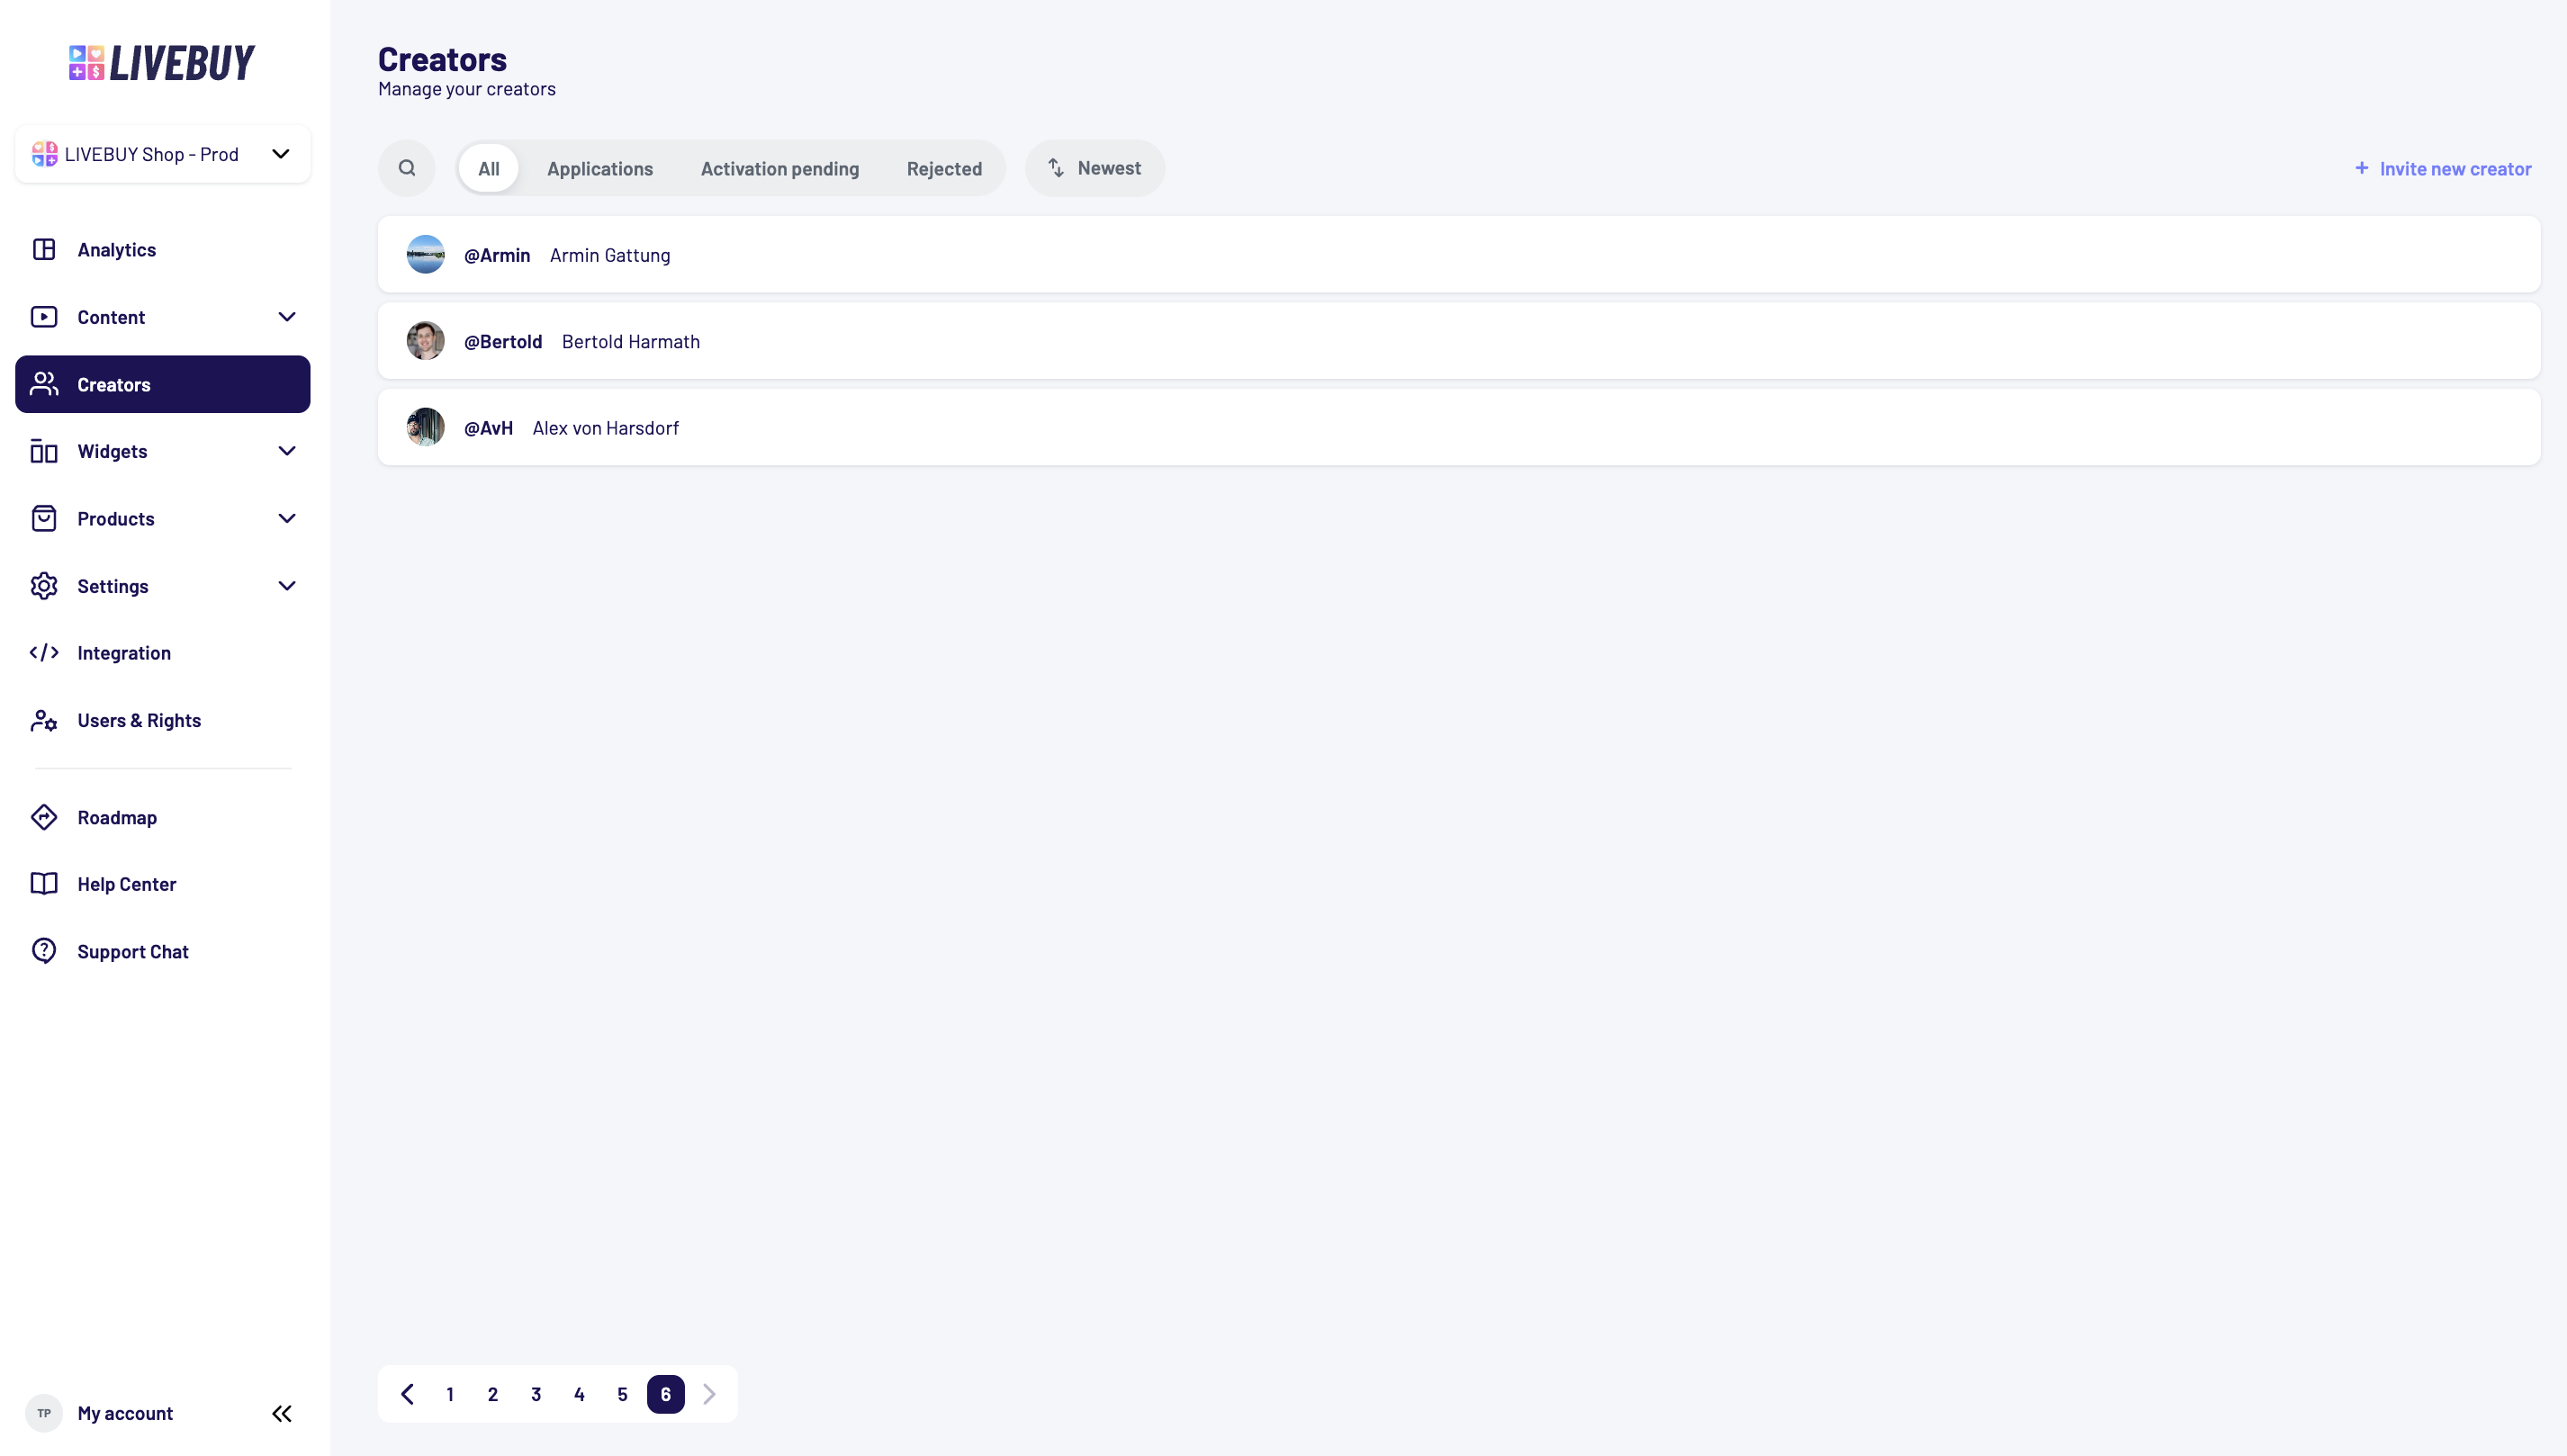2567x1456 pixels.
Task: Switch to the Activation pending tab
Action: click(780, 168)
